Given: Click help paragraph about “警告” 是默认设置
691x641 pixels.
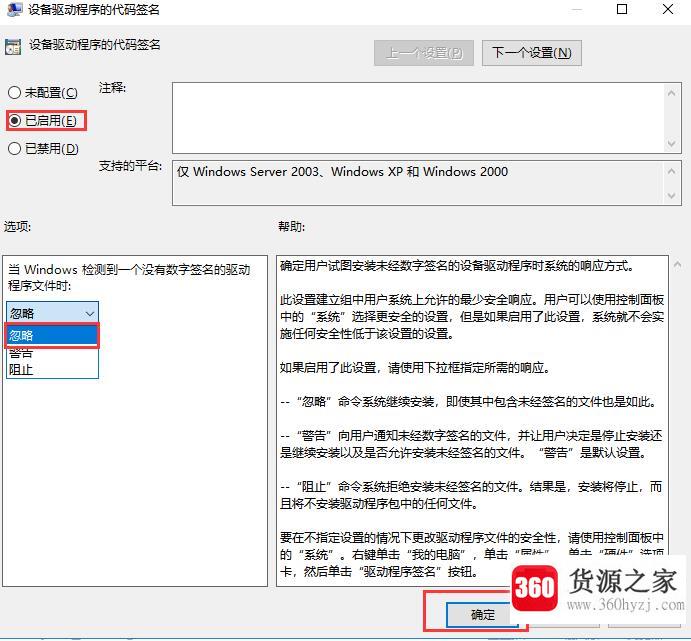Looking at the screenshot, I should click(x=471, y=444).
